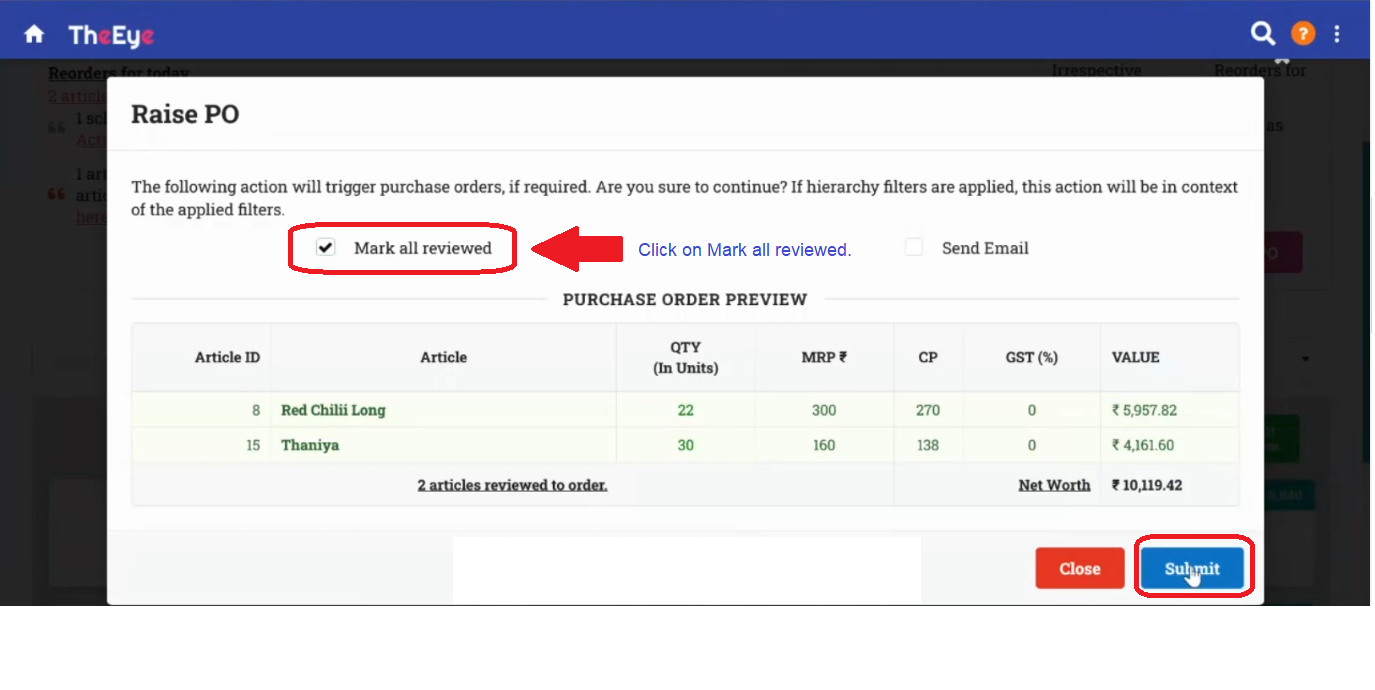Click Article ID 15
Image resolution: width=1375 pixels, height=690 pixels.
[253, 445]
